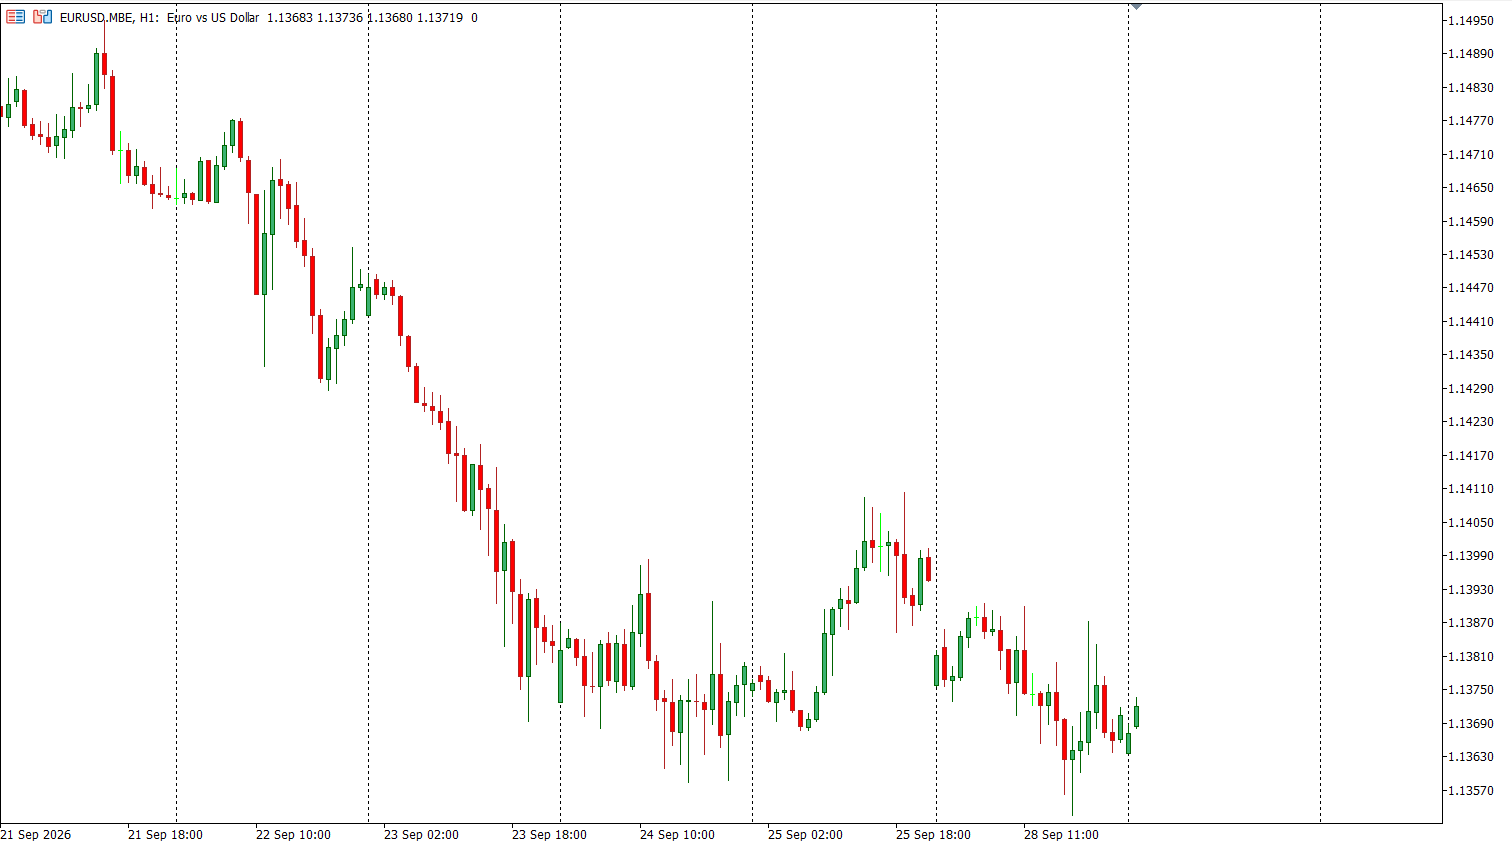The width and height of the screenshot is (1512, 845).
Task: Select the latest green candle on the chart
Action: click(x=1136, y=716)
